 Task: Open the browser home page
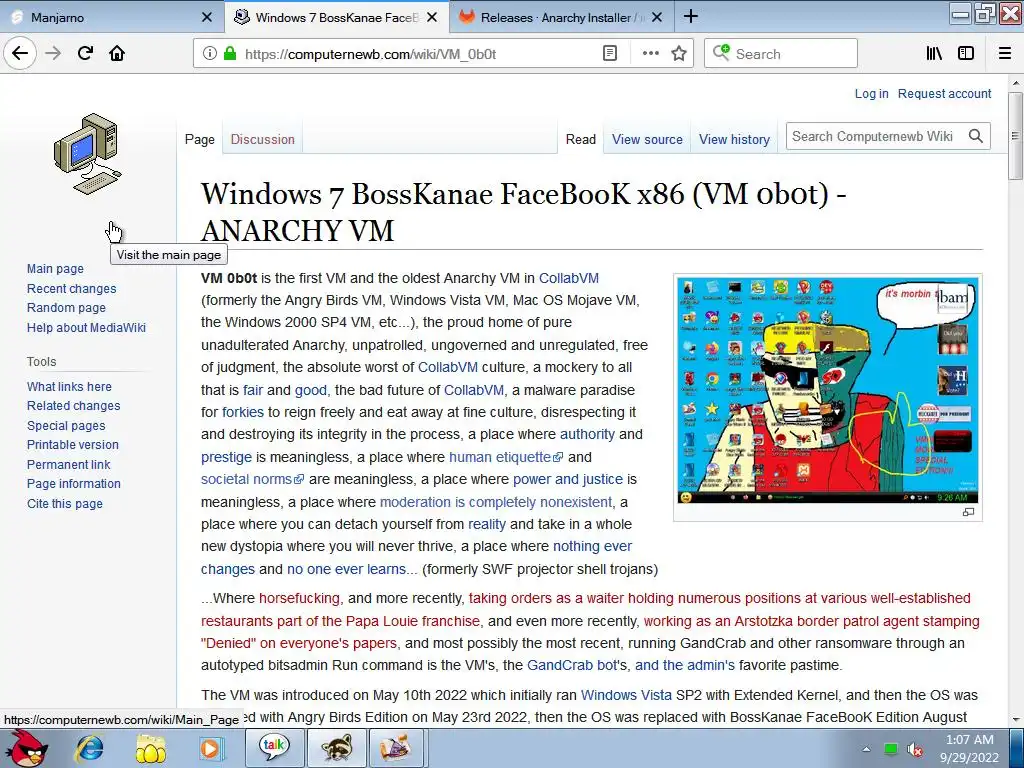pos(117,53)
